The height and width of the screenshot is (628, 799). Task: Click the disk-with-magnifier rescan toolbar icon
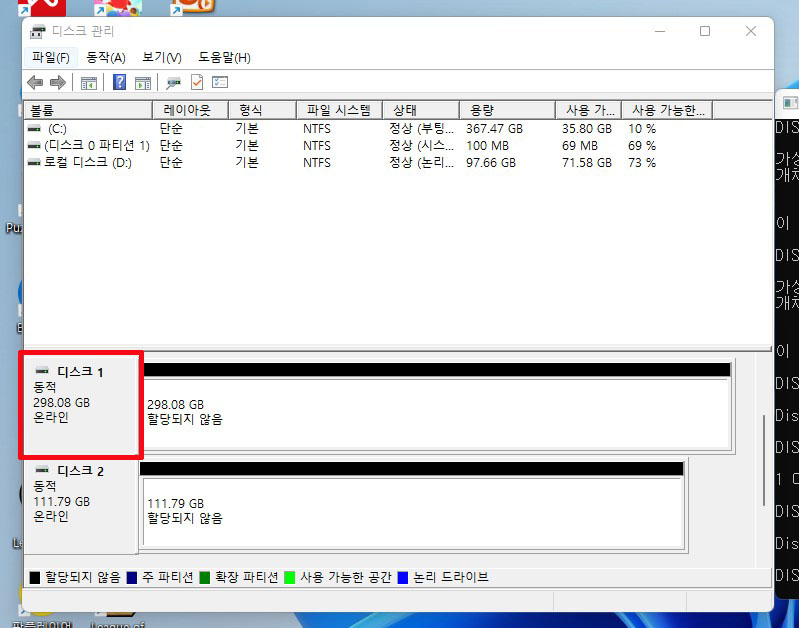pyautogui.click(x=173, y=83)
